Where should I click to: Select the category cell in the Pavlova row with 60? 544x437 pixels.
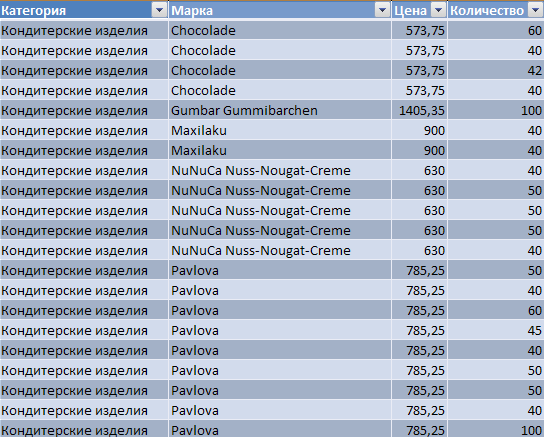pos(84,310)
